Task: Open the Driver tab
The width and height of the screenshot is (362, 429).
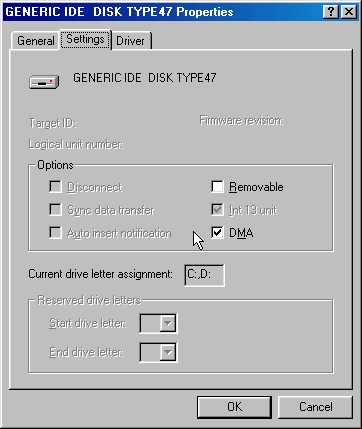Action: point(131,41)
